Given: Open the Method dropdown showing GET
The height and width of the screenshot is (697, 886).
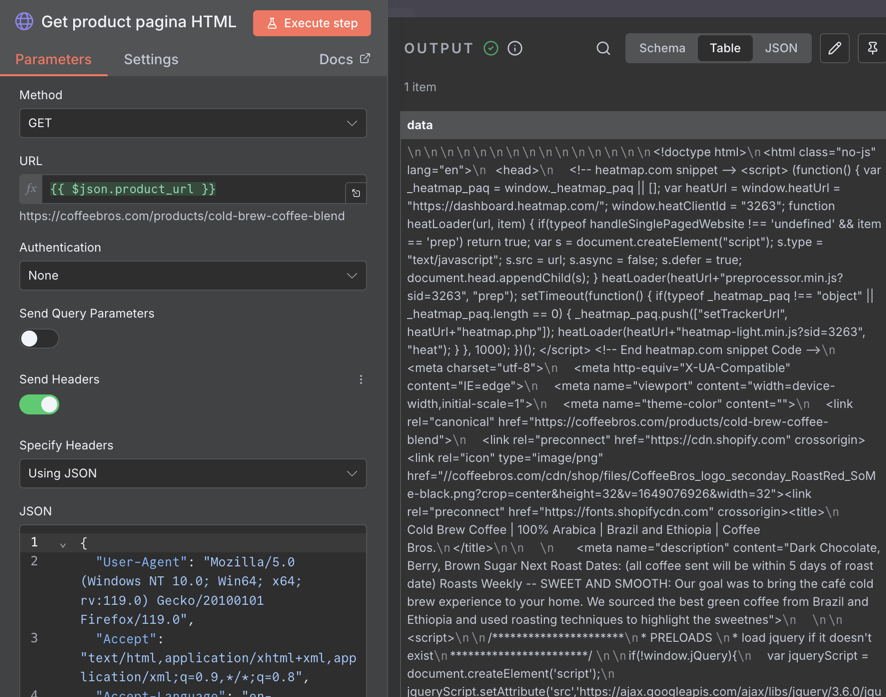Looking at the screenshot, I should tap(193, 123).
